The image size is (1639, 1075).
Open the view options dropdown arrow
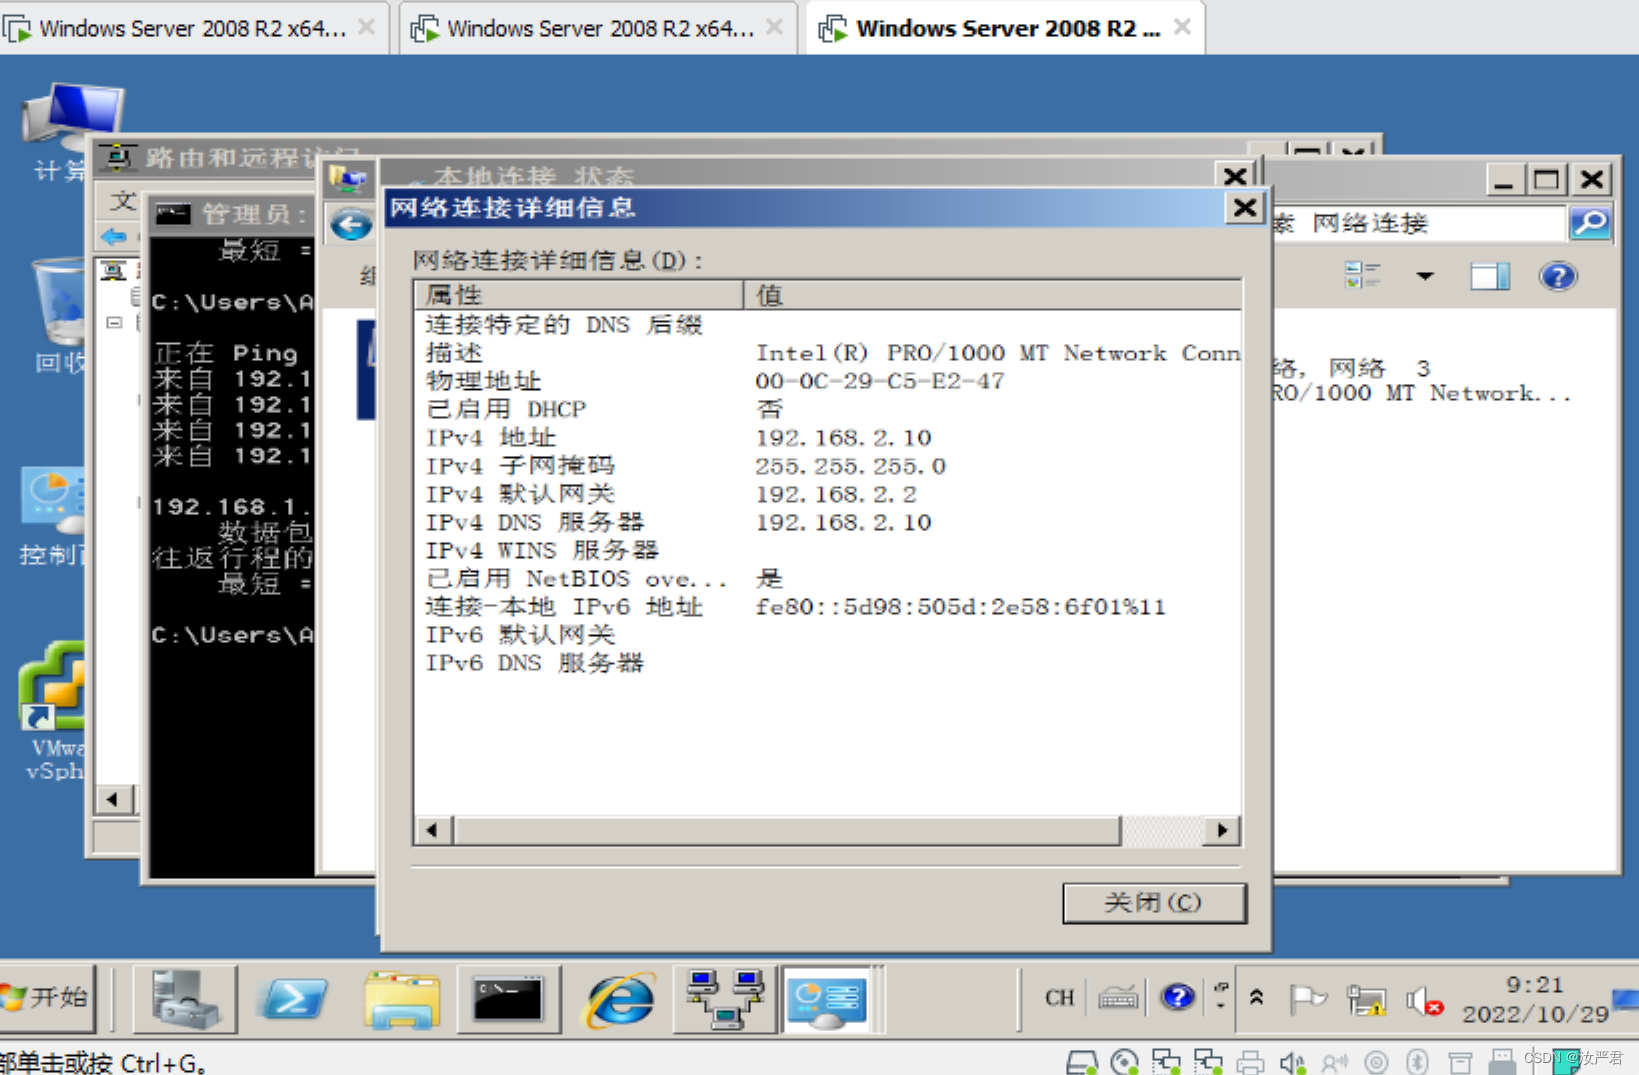(x=1425, y=276)
